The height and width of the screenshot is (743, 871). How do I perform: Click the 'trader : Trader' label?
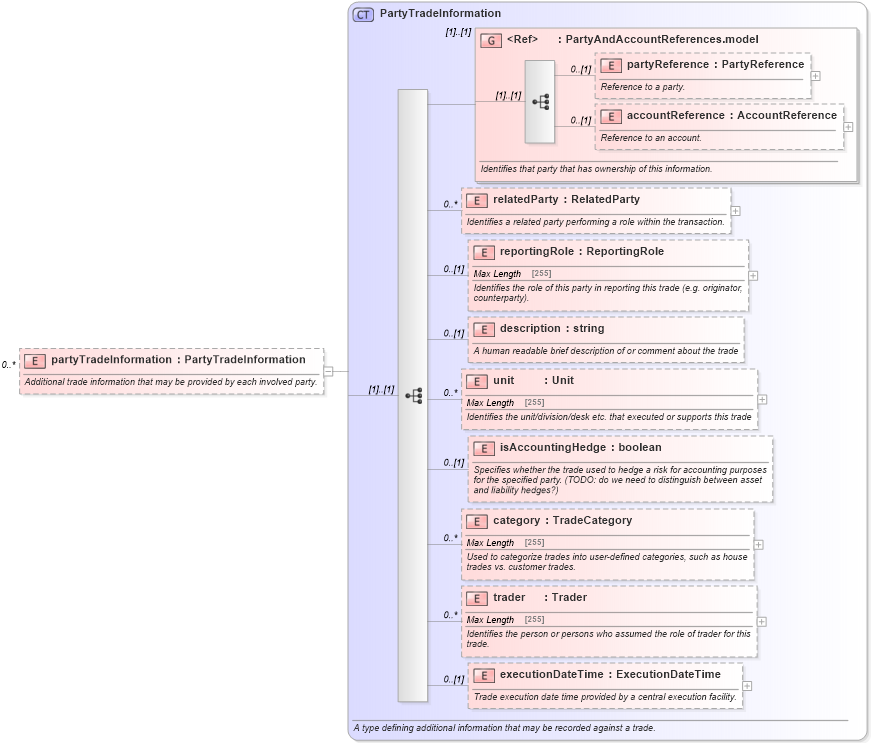point(540,598)
